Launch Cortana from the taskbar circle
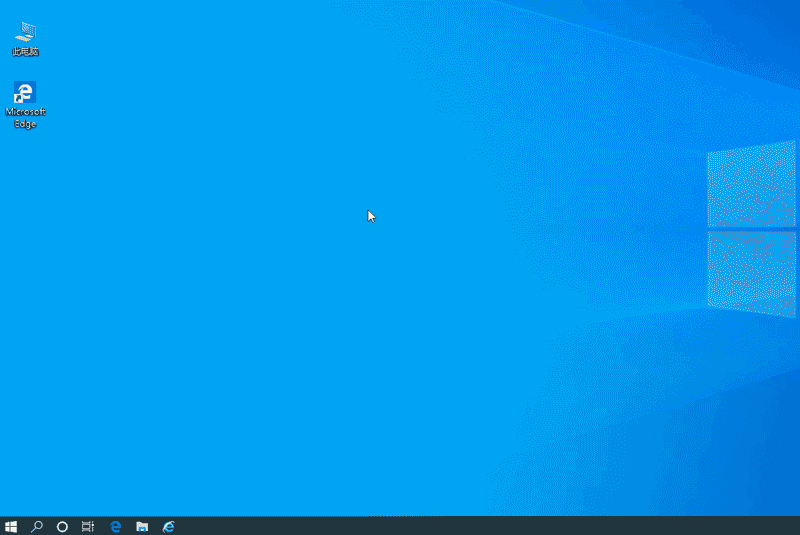This screenshot has height=535, width=800. pyautogui.click(x=62, y=526)
